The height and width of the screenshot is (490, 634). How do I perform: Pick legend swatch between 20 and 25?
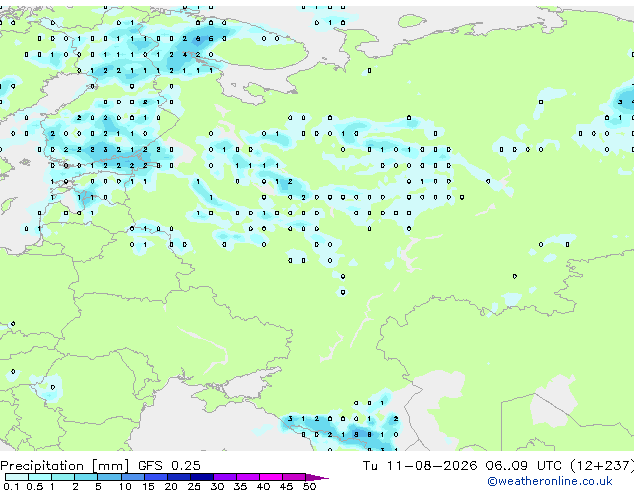(x=178, y=477)
